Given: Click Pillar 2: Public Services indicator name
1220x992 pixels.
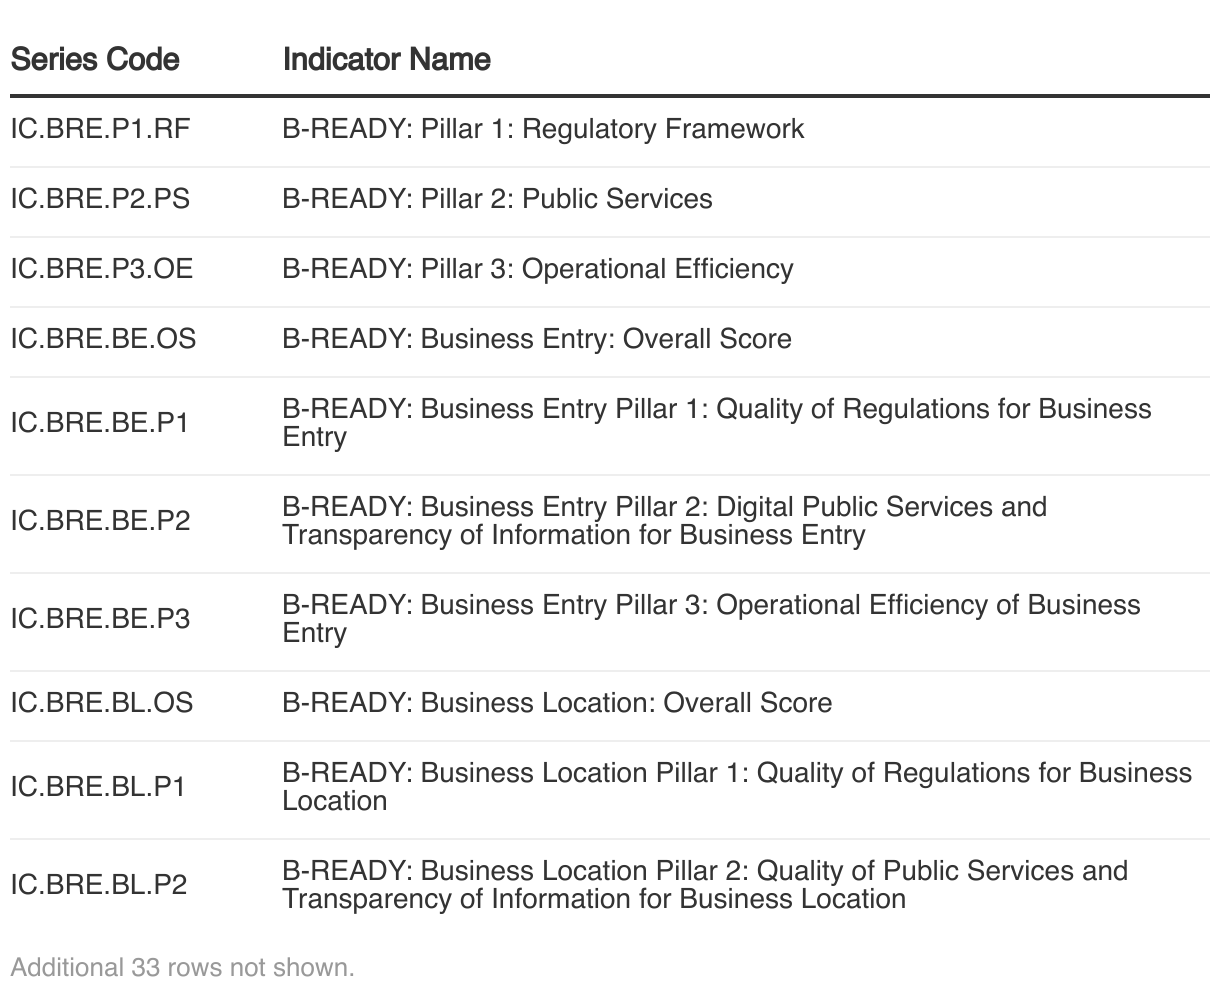Looking at the screenshot, I should tap(497, 199).
